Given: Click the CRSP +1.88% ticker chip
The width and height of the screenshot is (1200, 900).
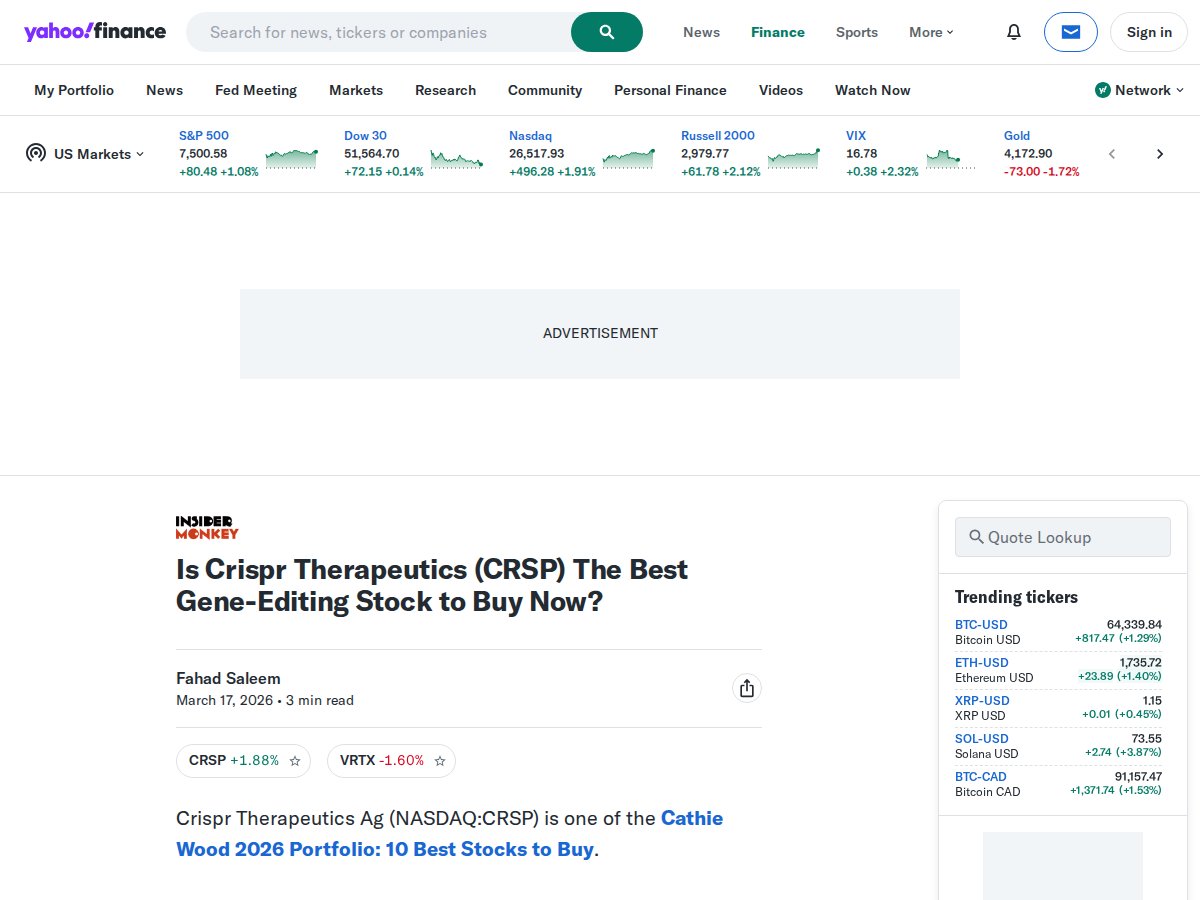Looking at the screenshot, I should point(243,761).
